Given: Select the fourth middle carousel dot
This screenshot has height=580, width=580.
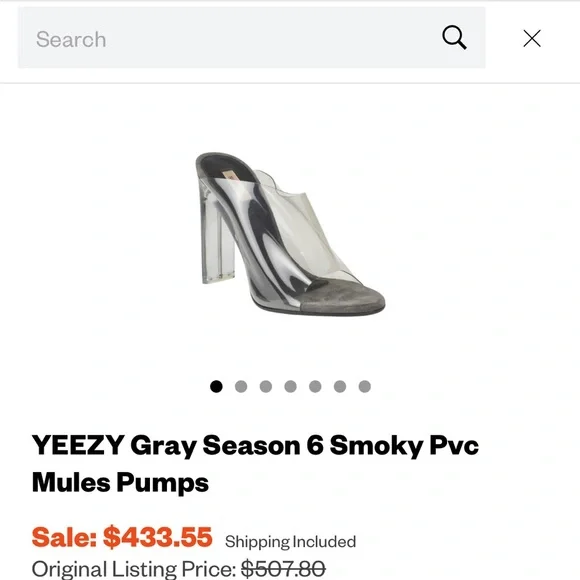Looking at the screenshot, I should 290,387.
